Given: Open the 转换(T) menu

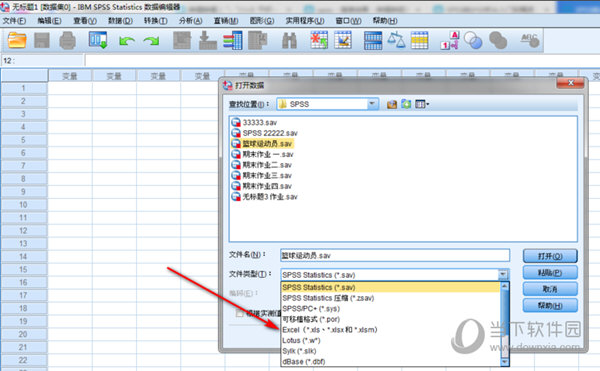Looking at the screenshot, I should (x=155, y=21).
